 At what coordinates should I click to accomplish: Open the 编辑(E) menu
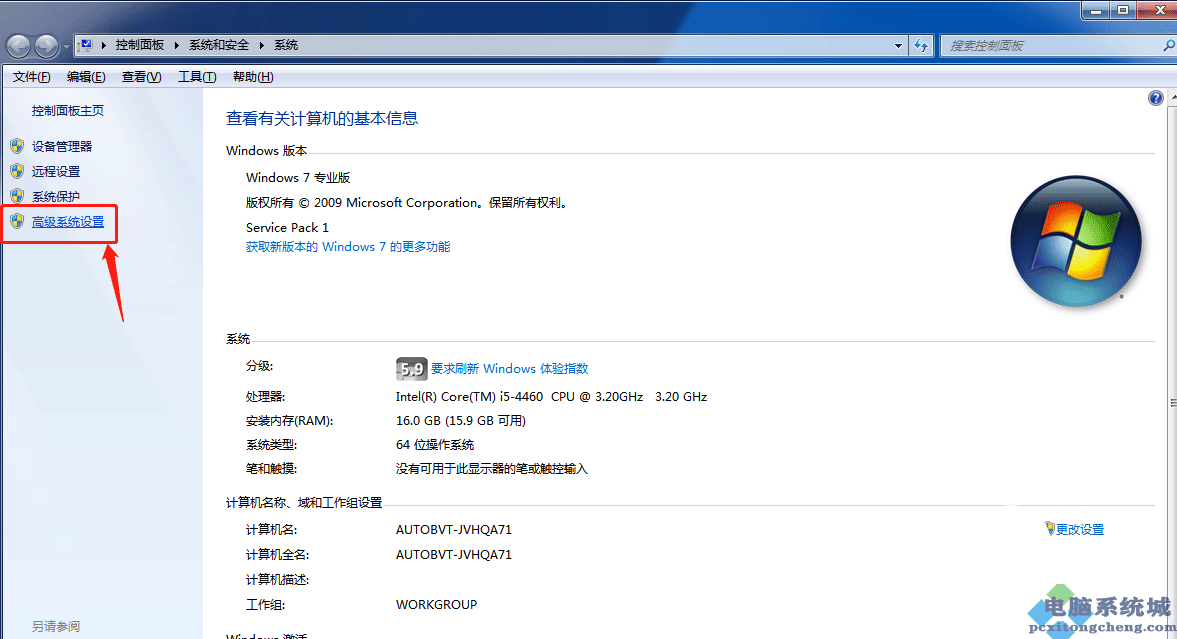[x=86, y=77]
